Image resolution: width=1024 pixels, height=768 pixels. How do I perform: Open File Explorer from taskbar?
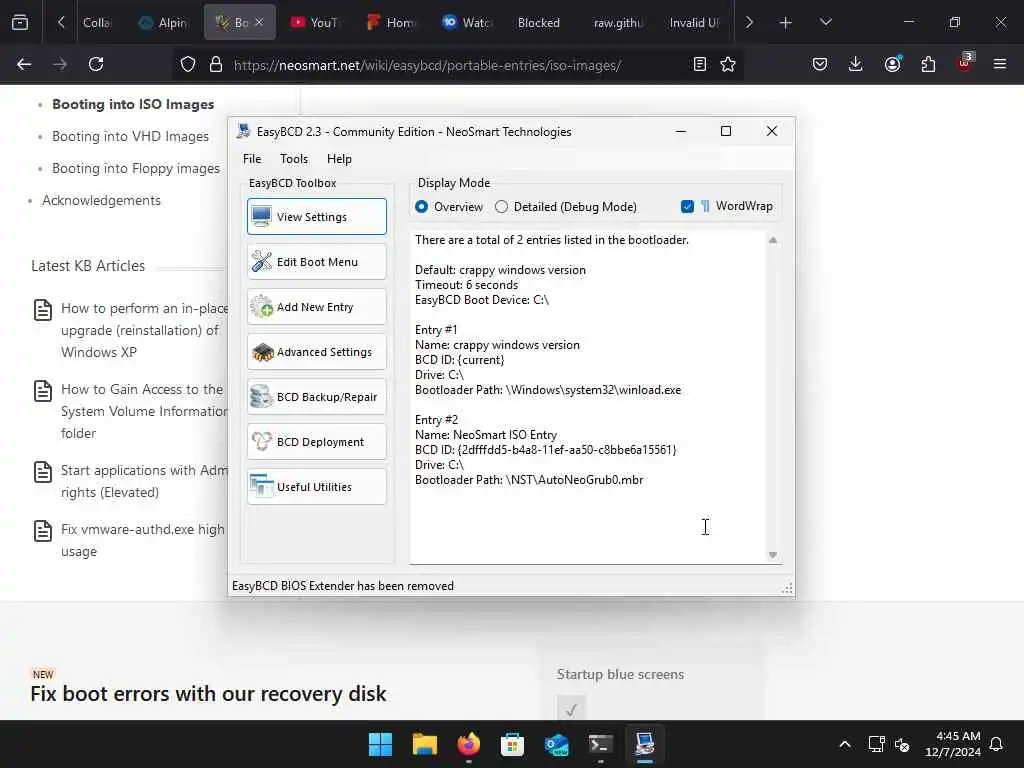(424, 744)
